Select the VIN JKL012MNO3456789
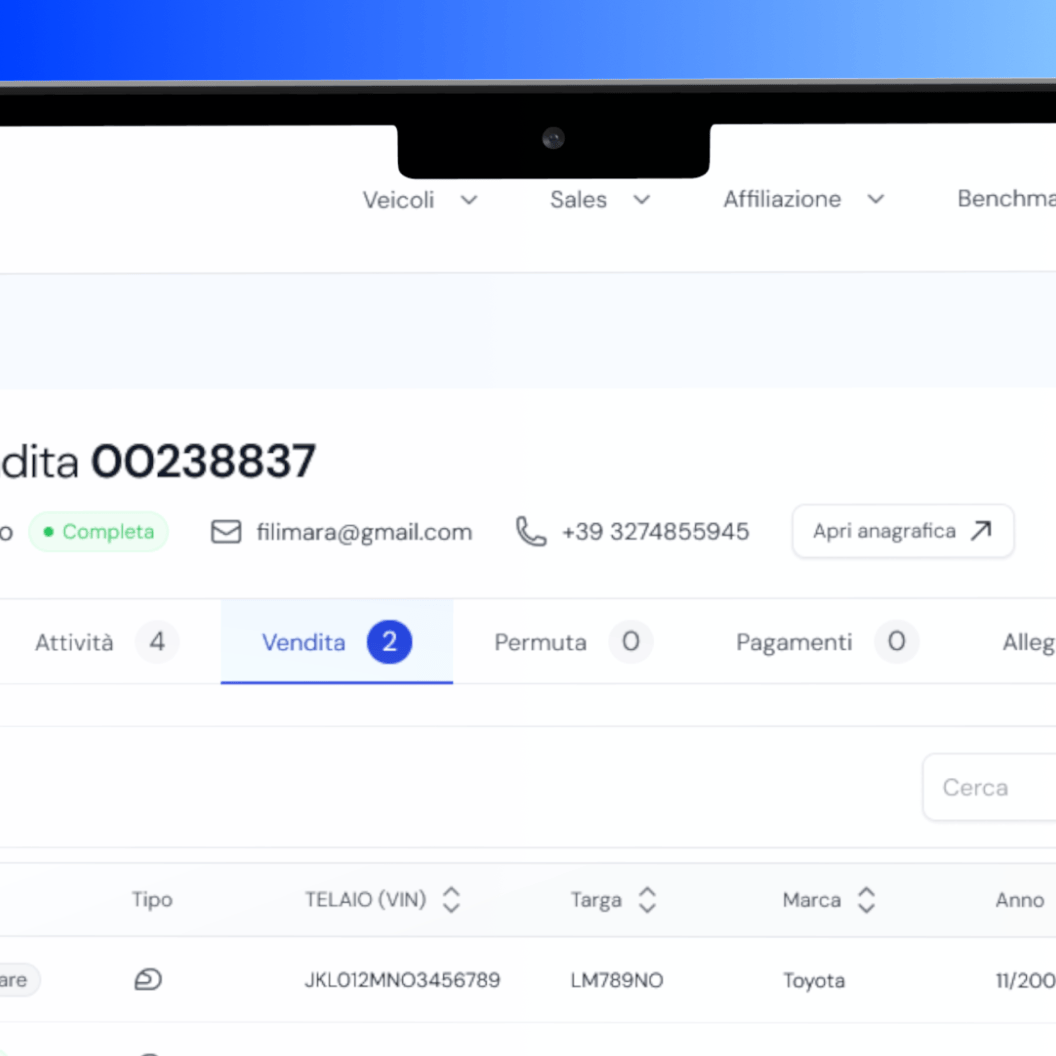This screenshot has height=1056, width=1056. click(402, 980)
